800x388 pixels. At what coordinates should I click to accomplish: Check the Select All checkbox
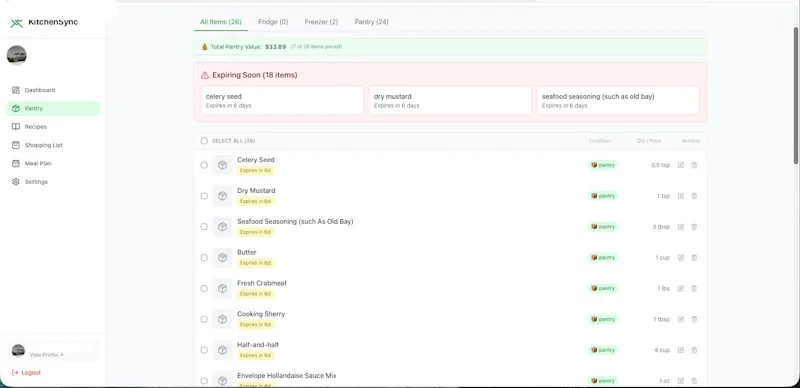[204, 141]
